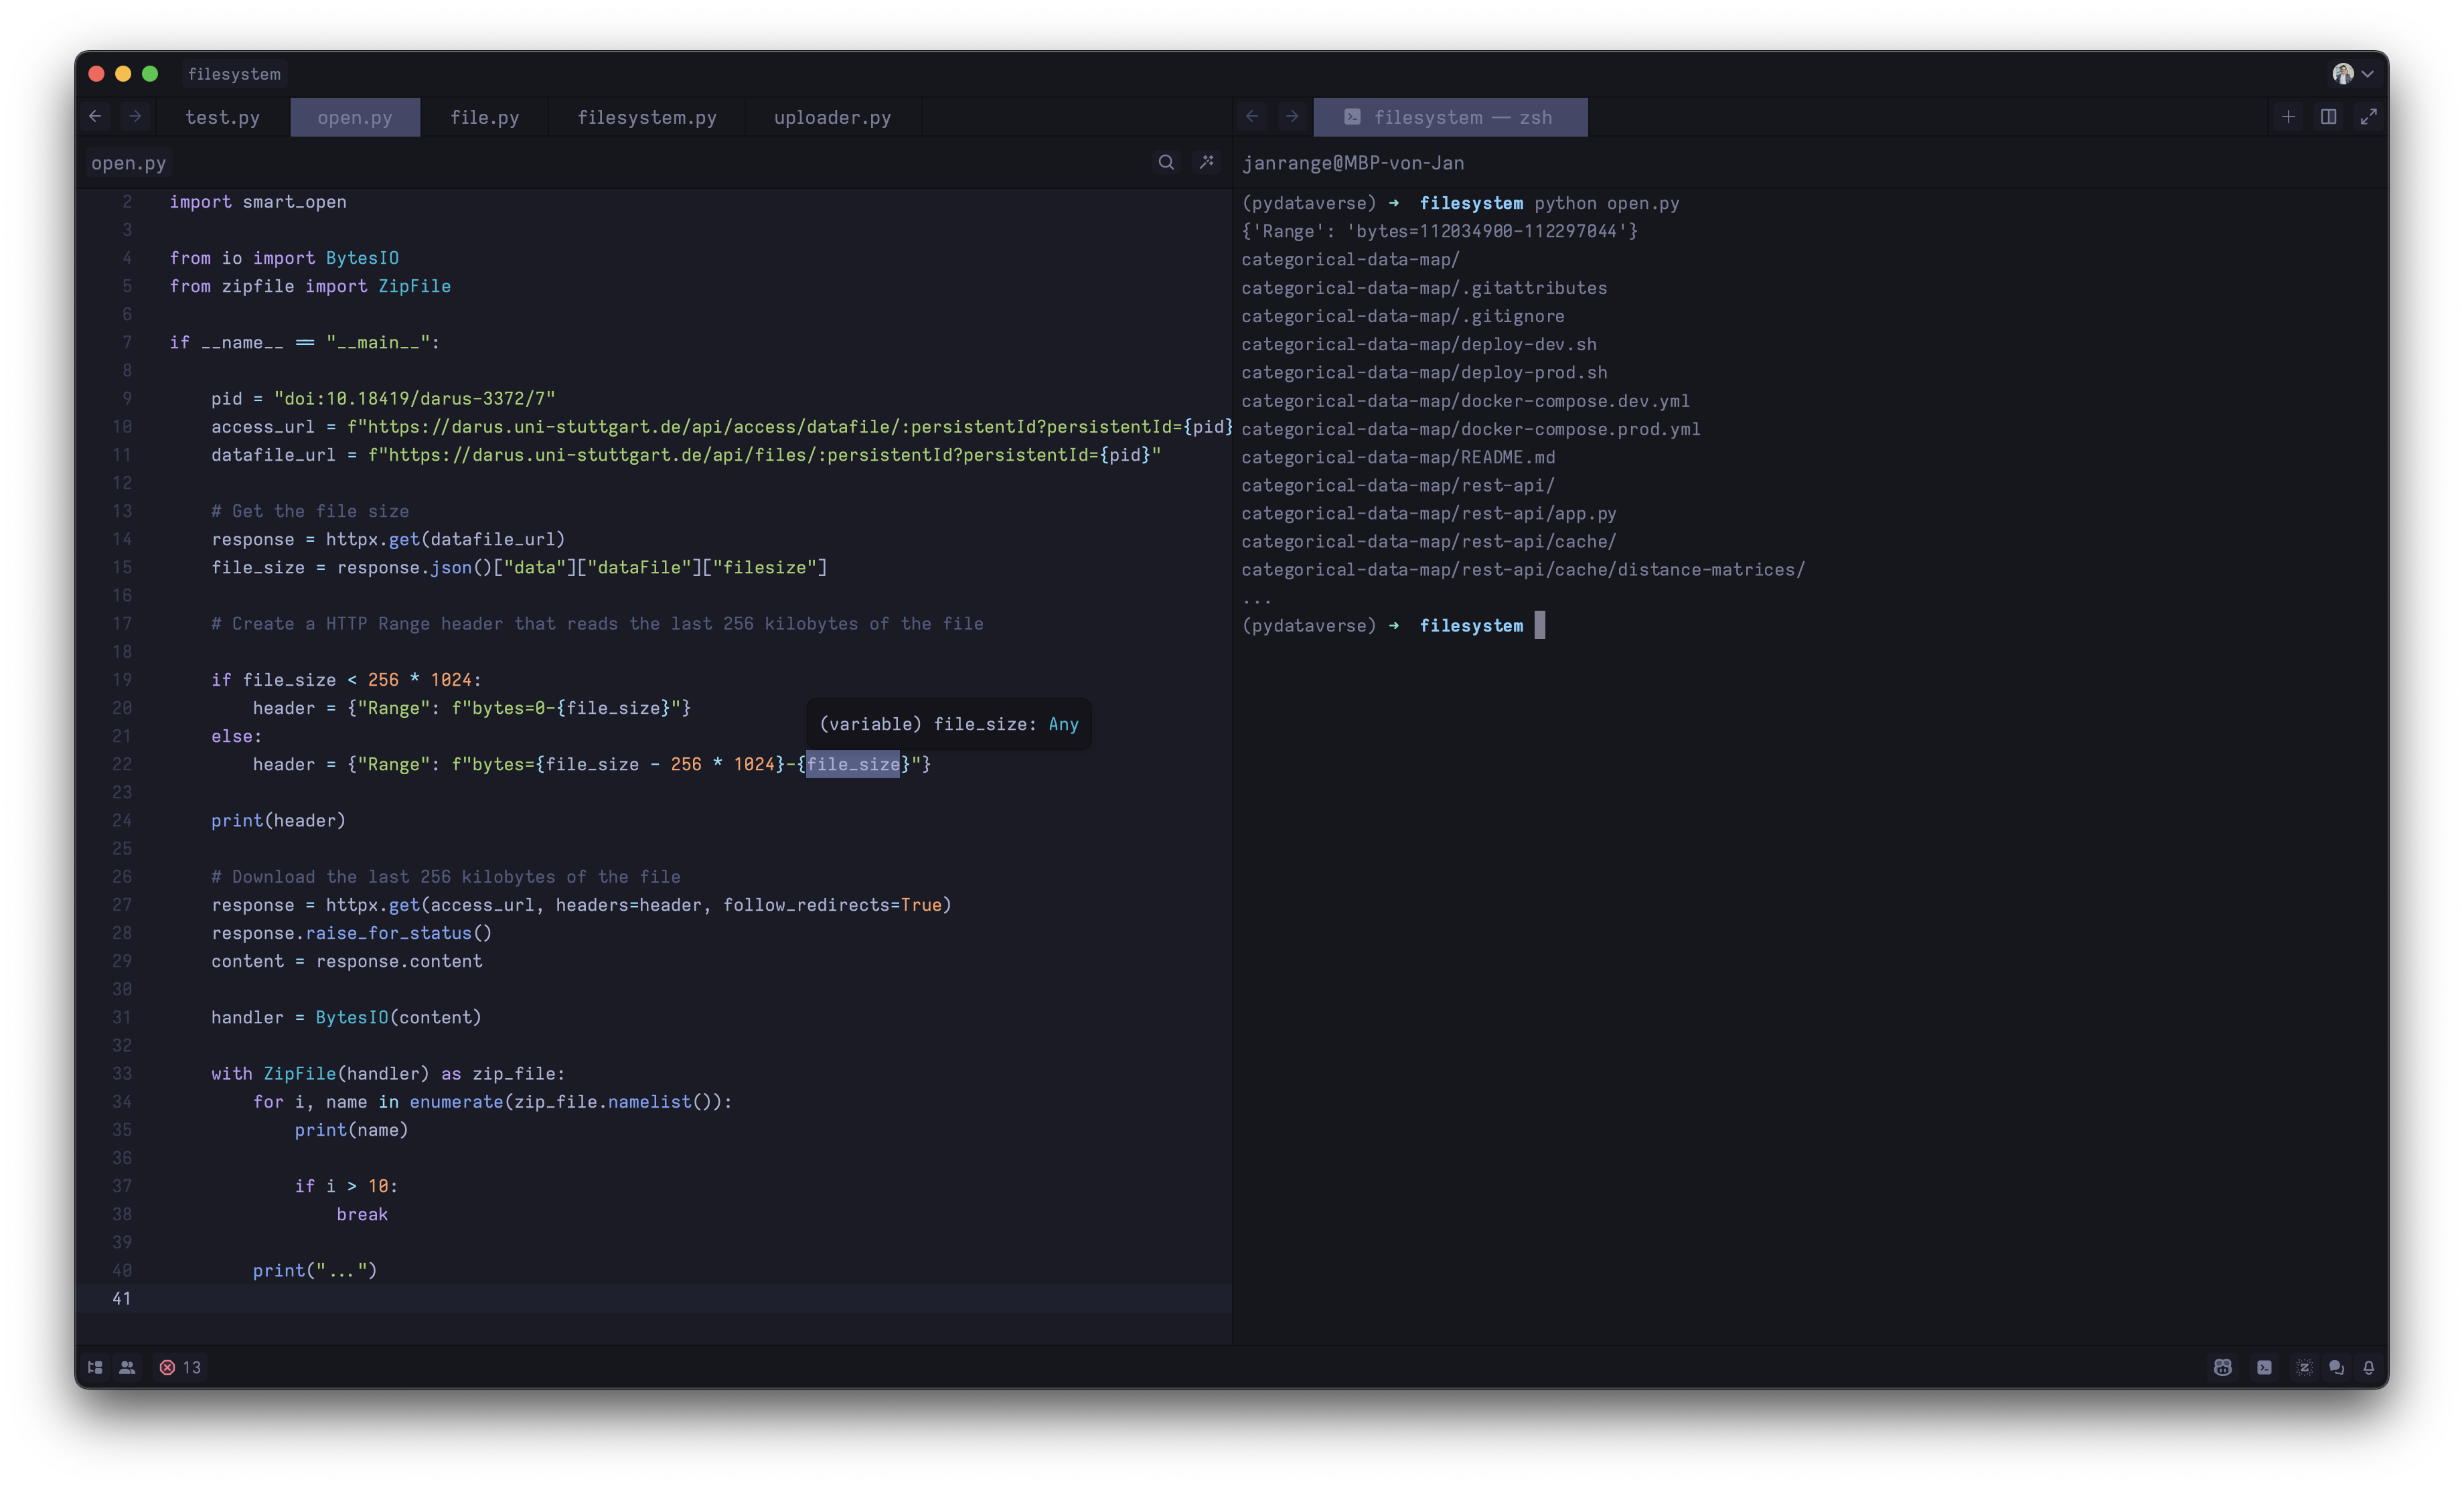The width and height of the screenshot is (2464, 1488).
Task: Open the collaboration panel icon
Action: point(127,1367)
